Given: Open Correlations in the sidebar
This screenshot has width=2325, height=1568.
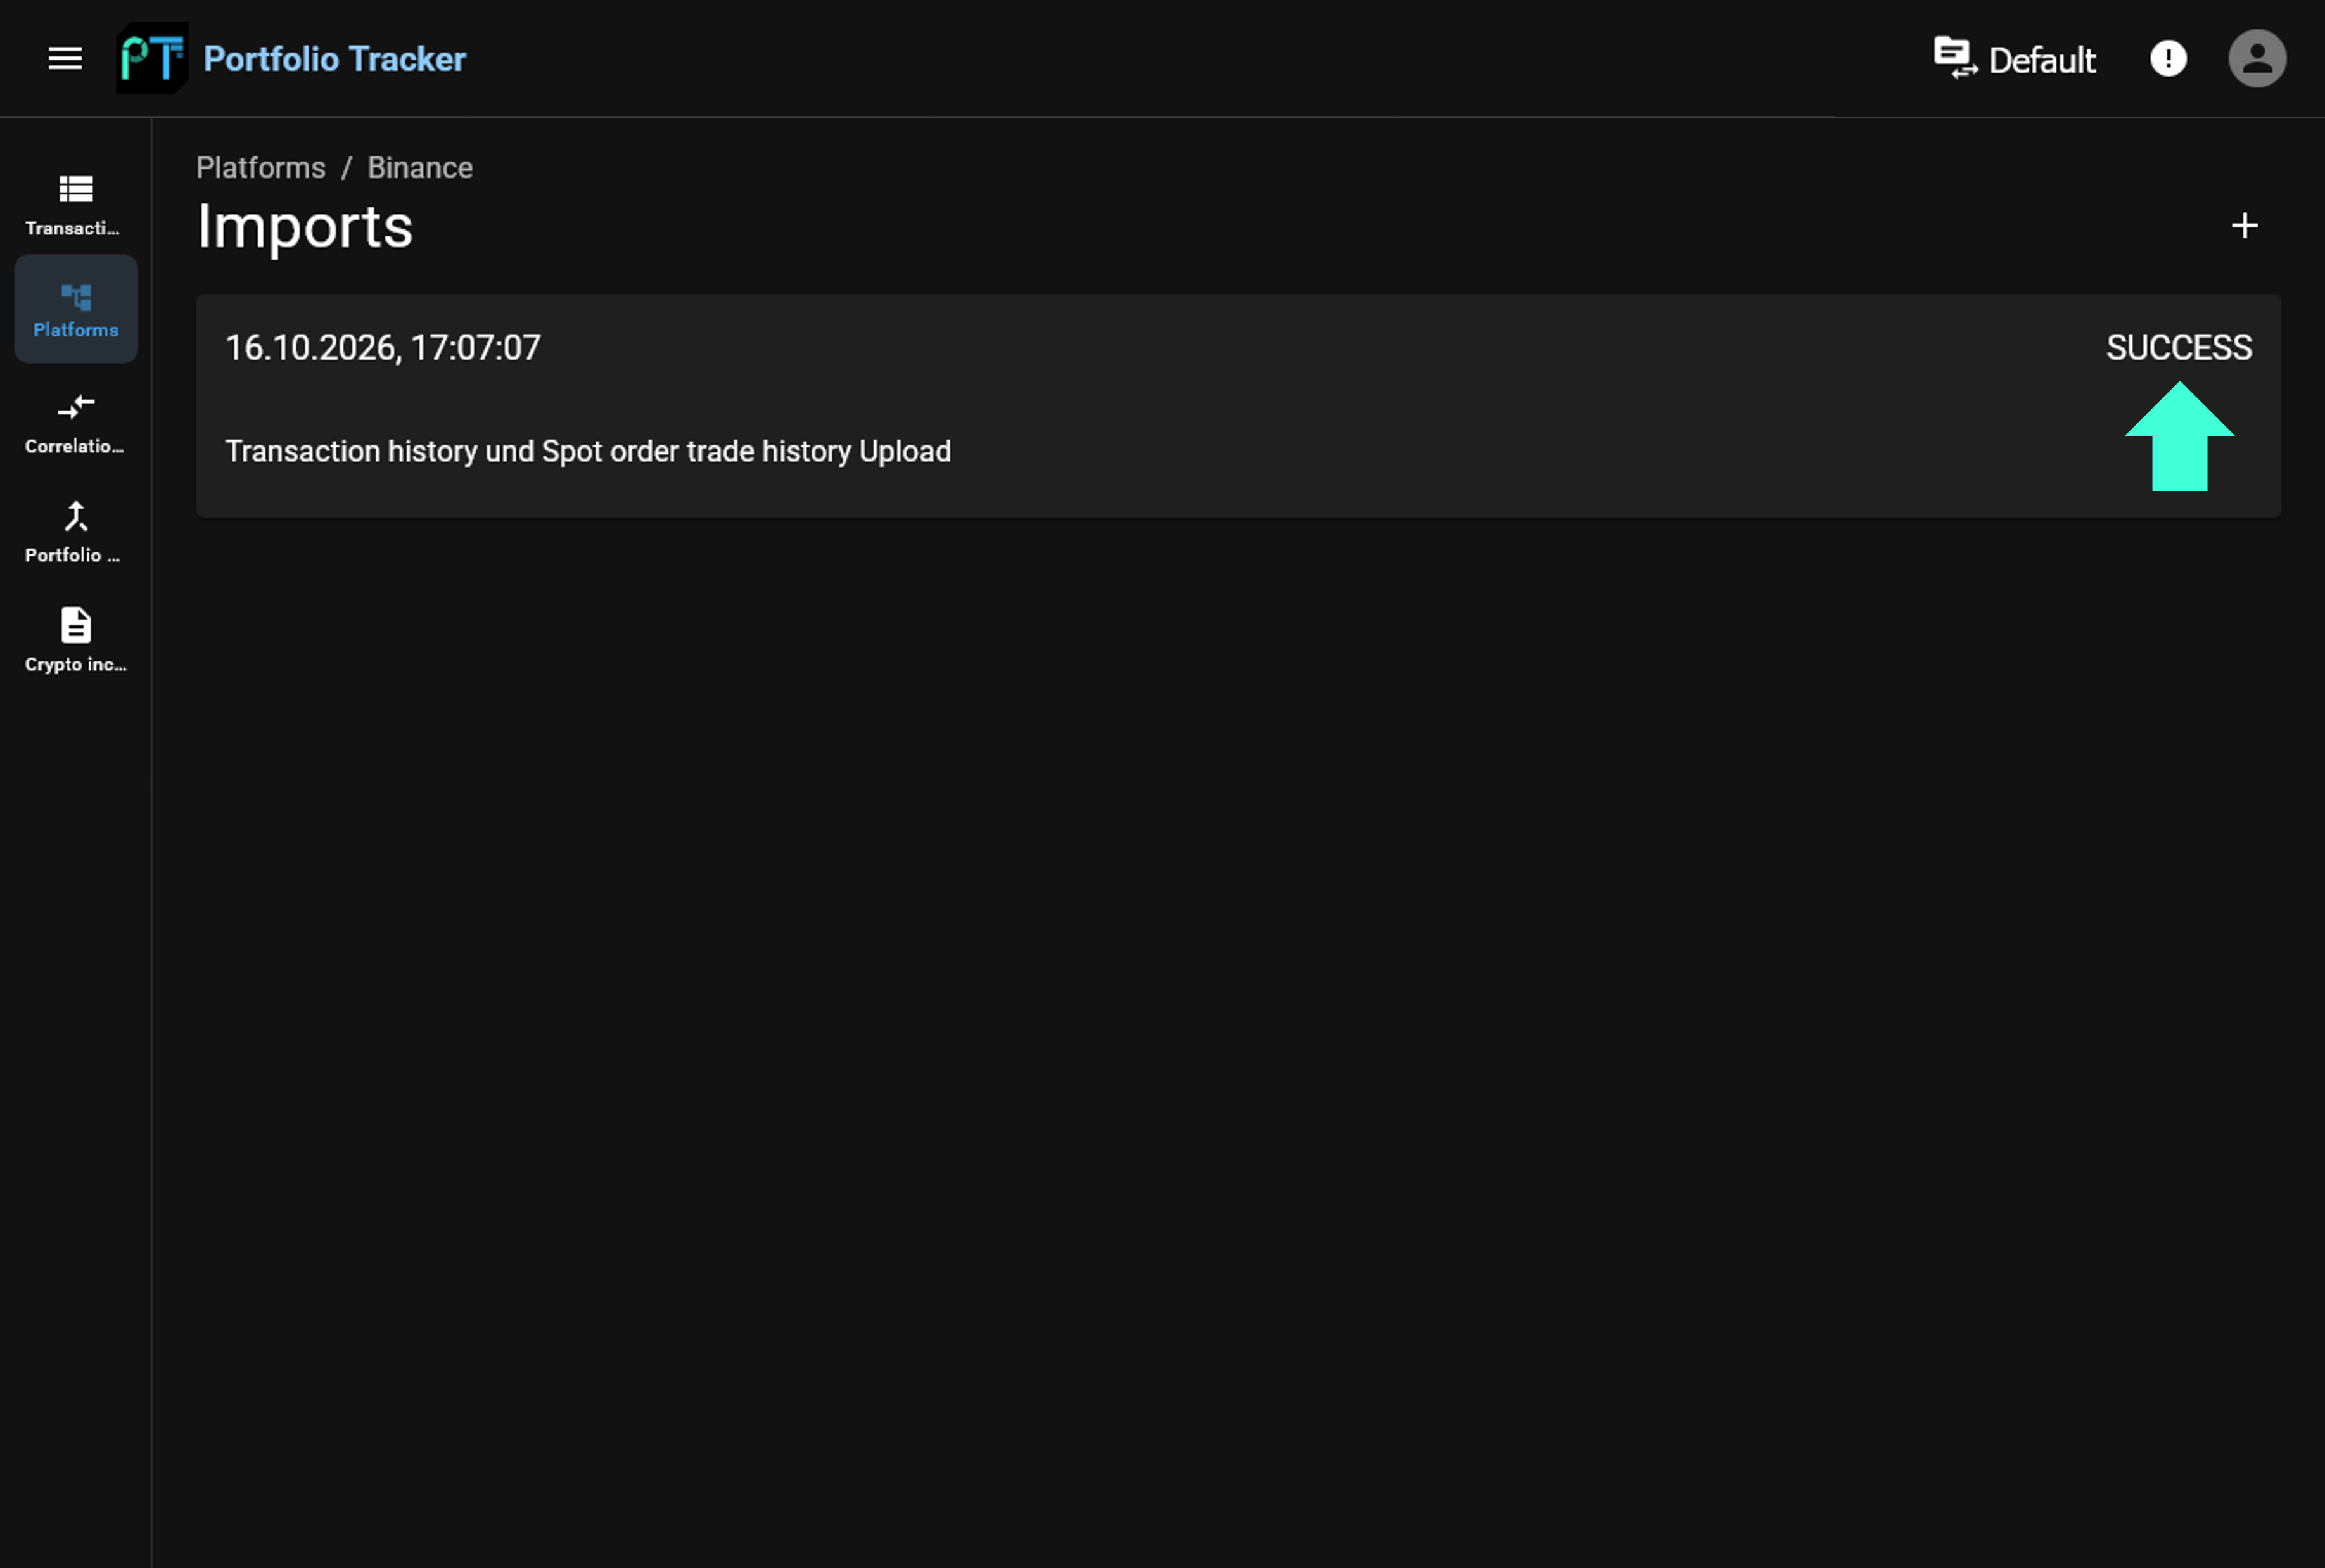Looking at the screenshot, I should click(76, 423).
